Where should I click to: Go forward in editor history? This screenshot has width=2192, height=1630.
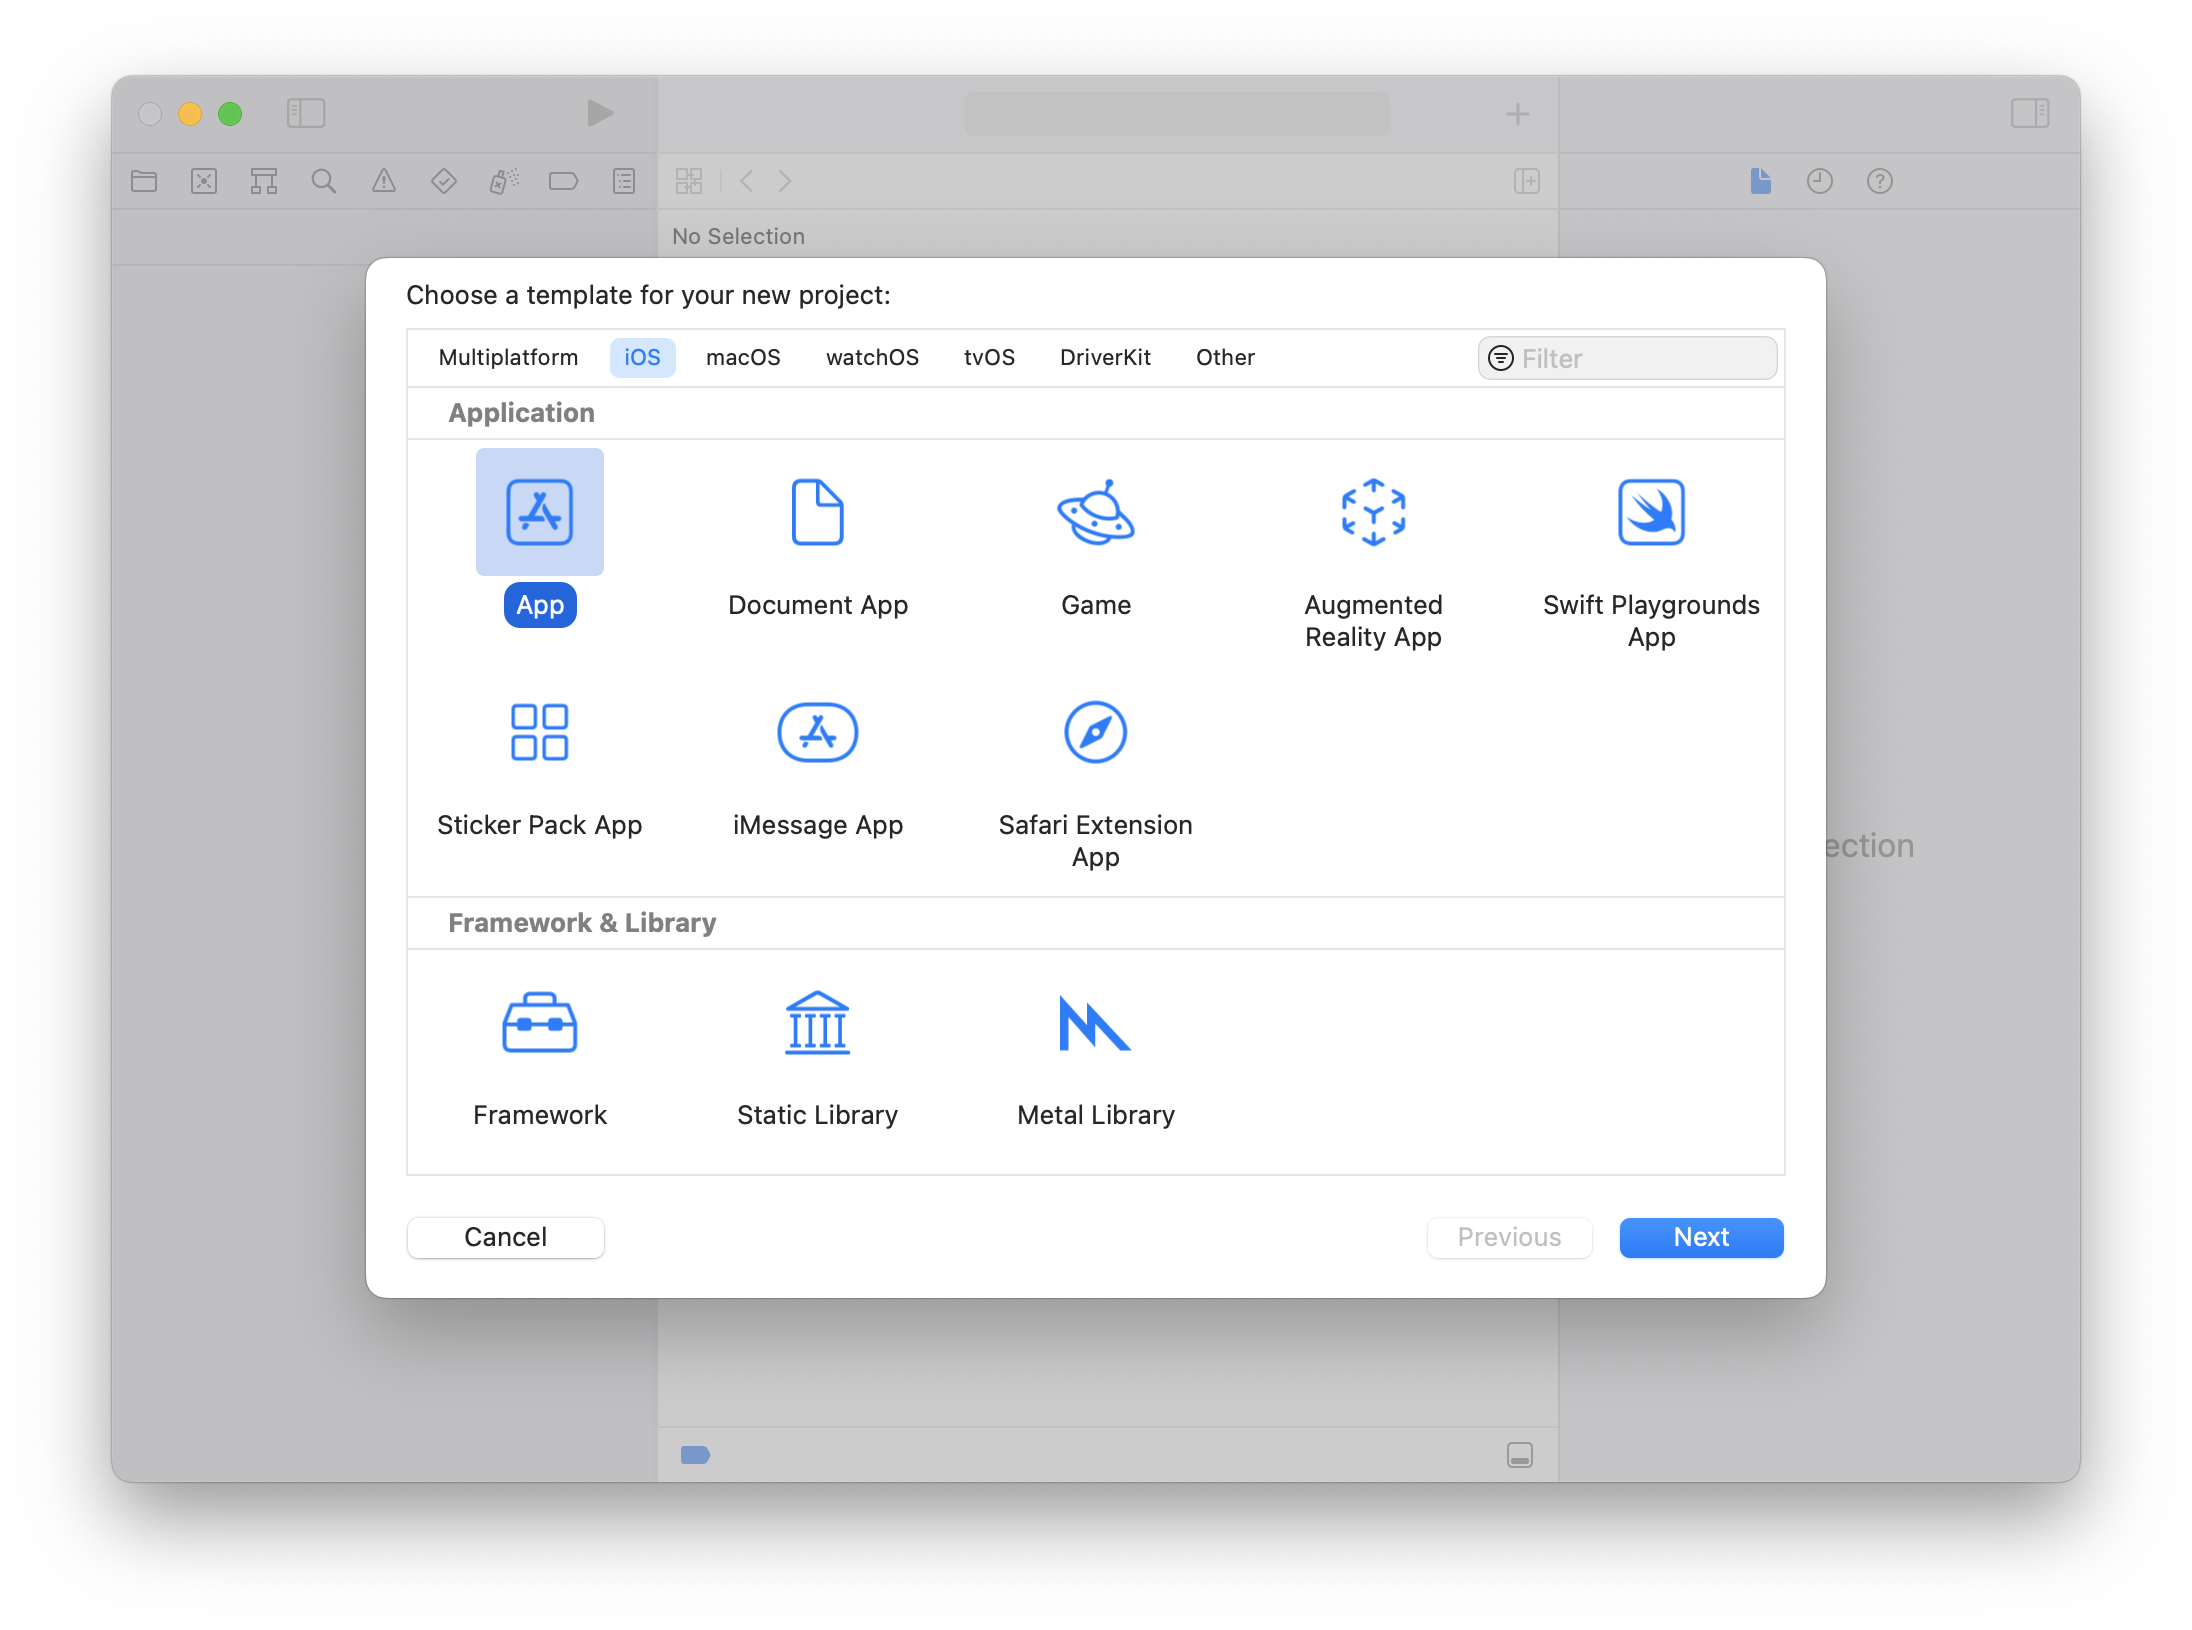point(785,181)
